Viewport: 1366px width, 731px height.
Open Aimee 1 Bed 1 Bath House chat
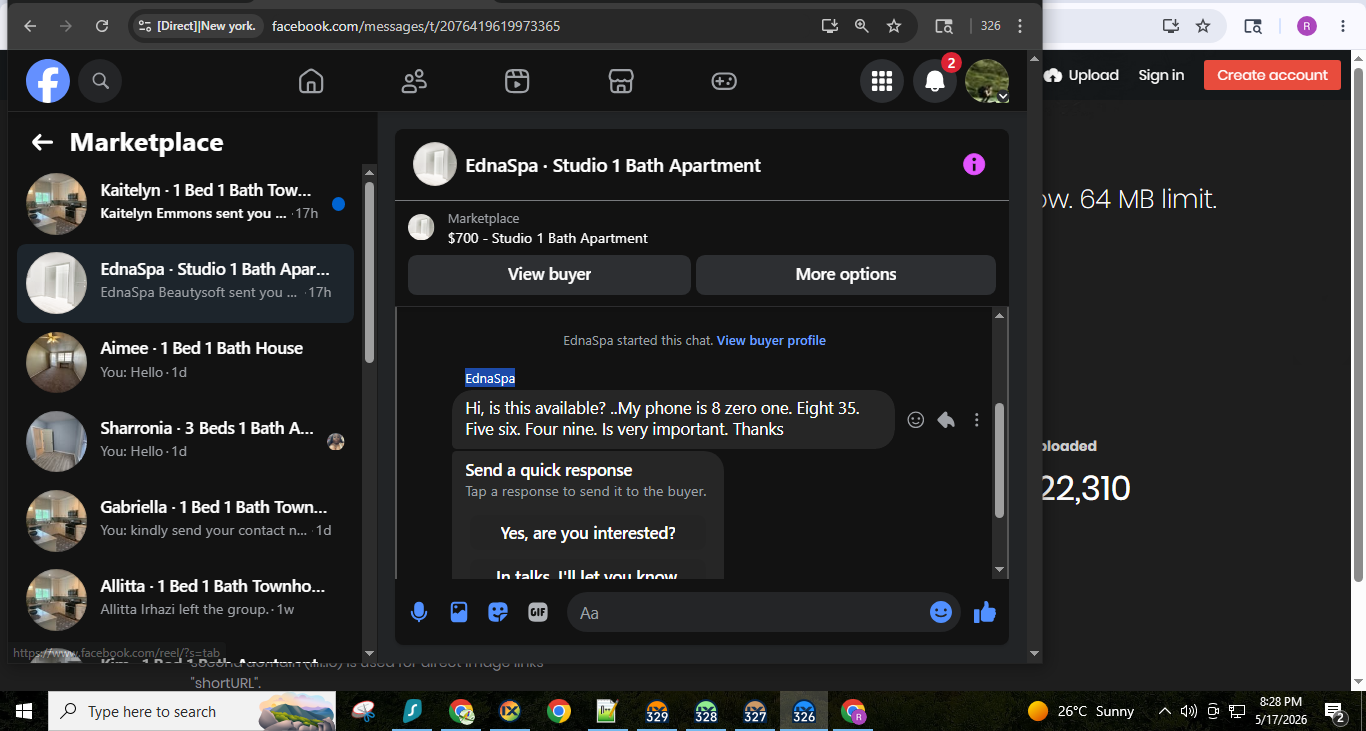(185, 360)
